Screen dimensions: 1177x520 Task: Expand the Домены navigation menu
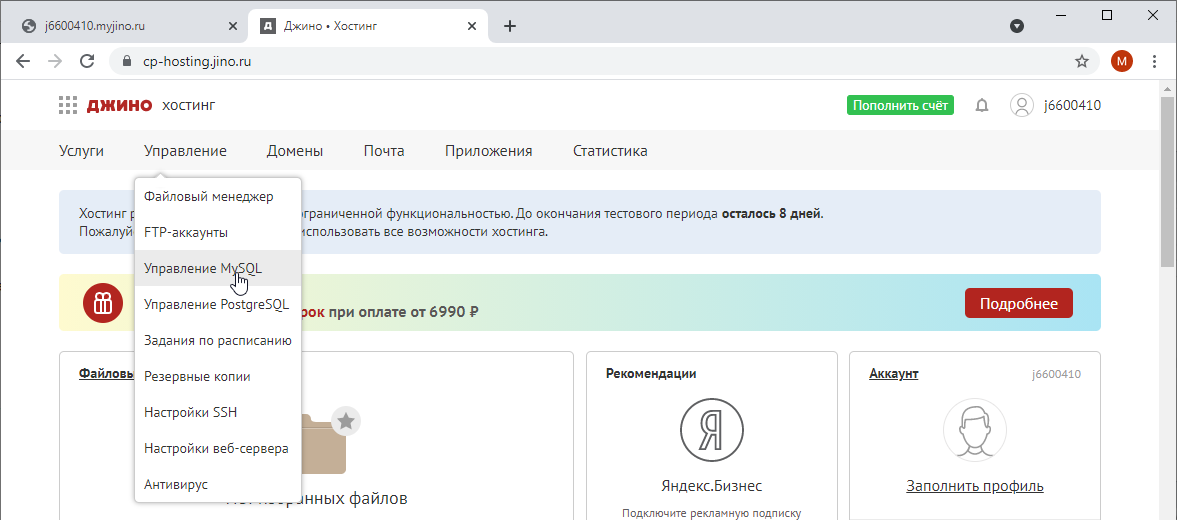(x=294, y=151)
